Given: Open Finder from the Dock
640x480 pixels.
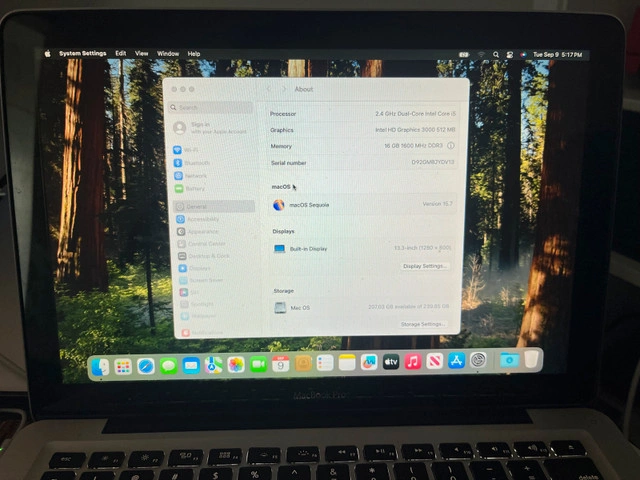Looking at the screenshot, I should (x=100, y=366).
